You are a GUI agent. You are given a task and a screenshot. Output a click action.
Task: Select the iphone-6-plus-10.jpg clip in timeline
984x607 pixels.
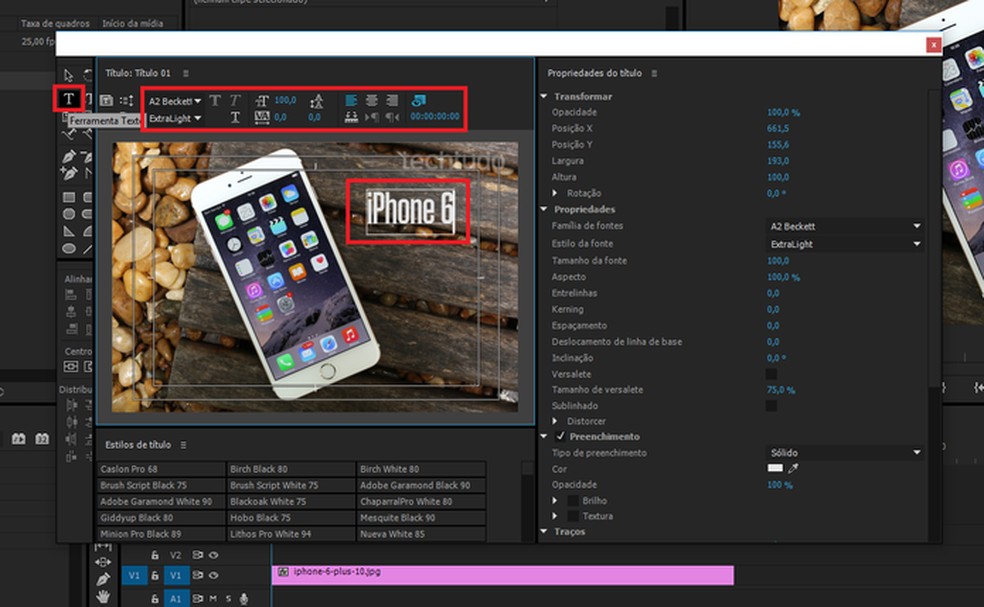[x=500, y=574]
